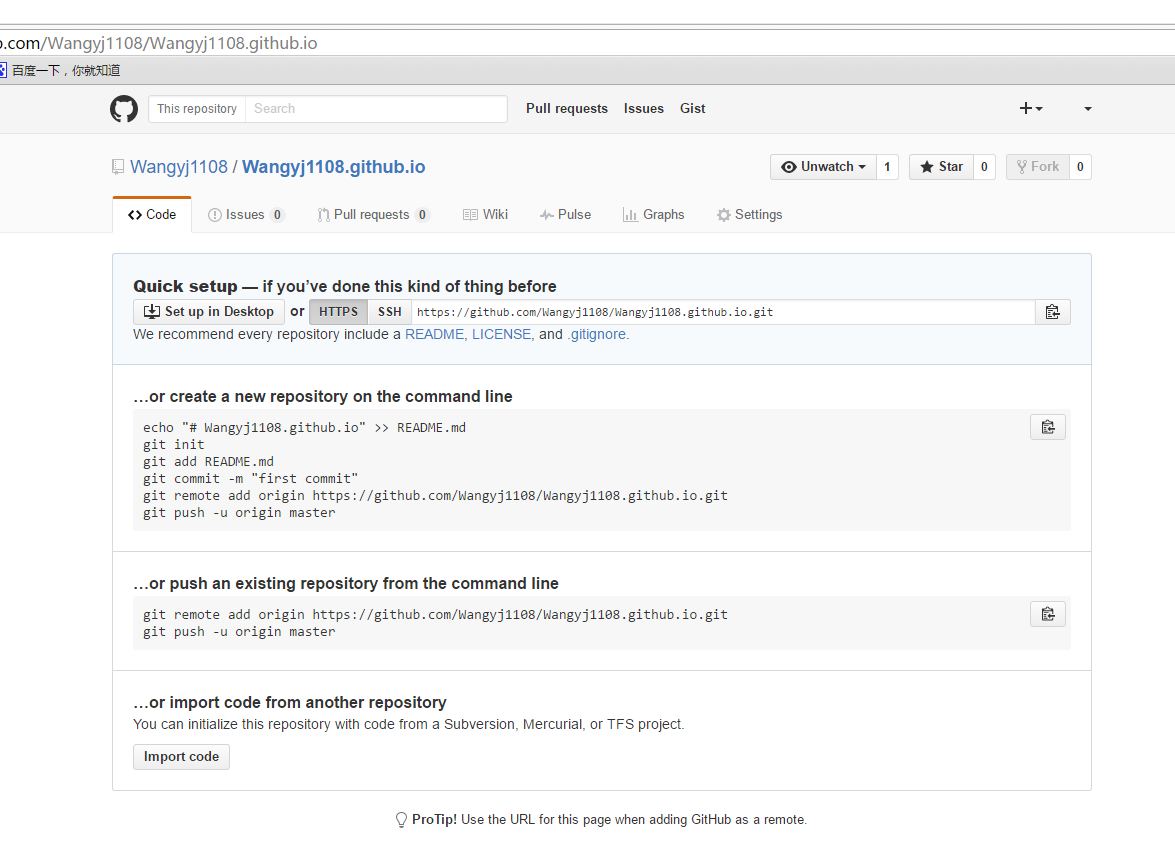Viewport: 1175px width, 859px height.
Task: Click the Import code button
Action: coord(181,757)
